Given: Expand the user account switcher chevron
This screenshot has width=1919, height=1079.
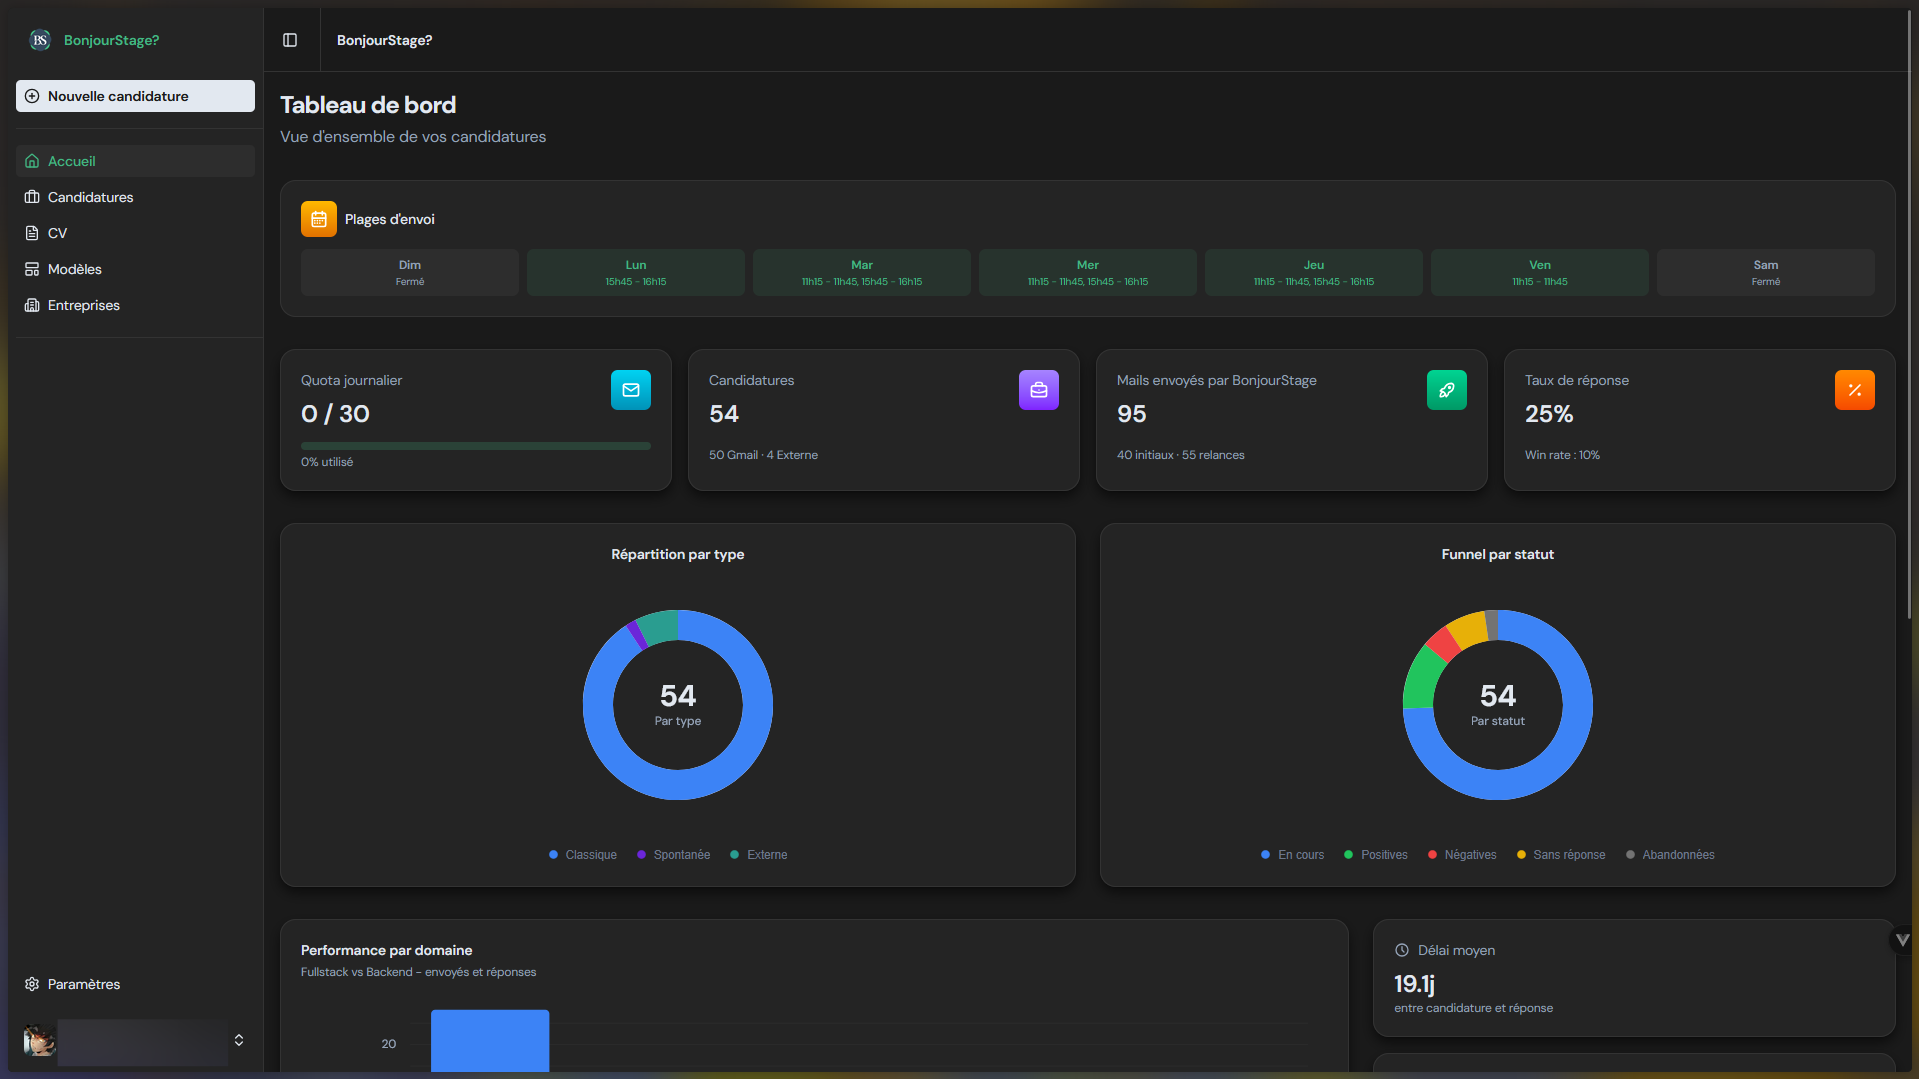Looking at the screenshot, I should click(239, 1040).
